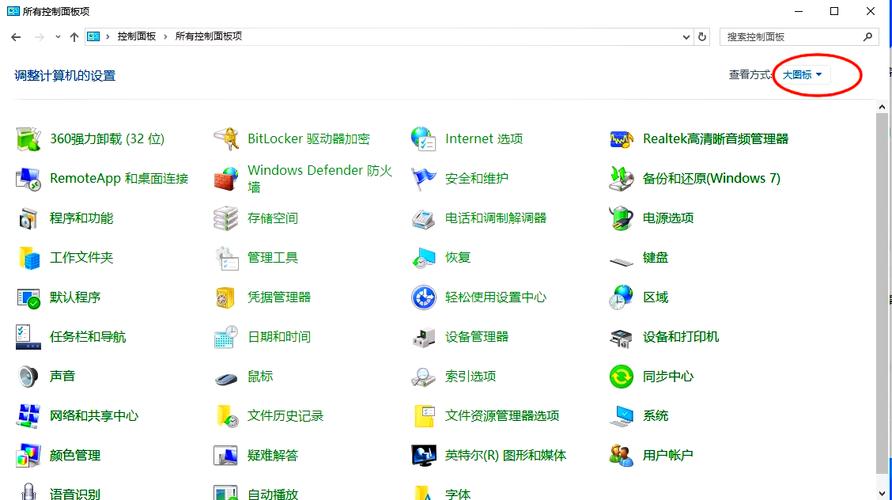Expand chevron before 控制面板 breadcrumb

point(108,37)
